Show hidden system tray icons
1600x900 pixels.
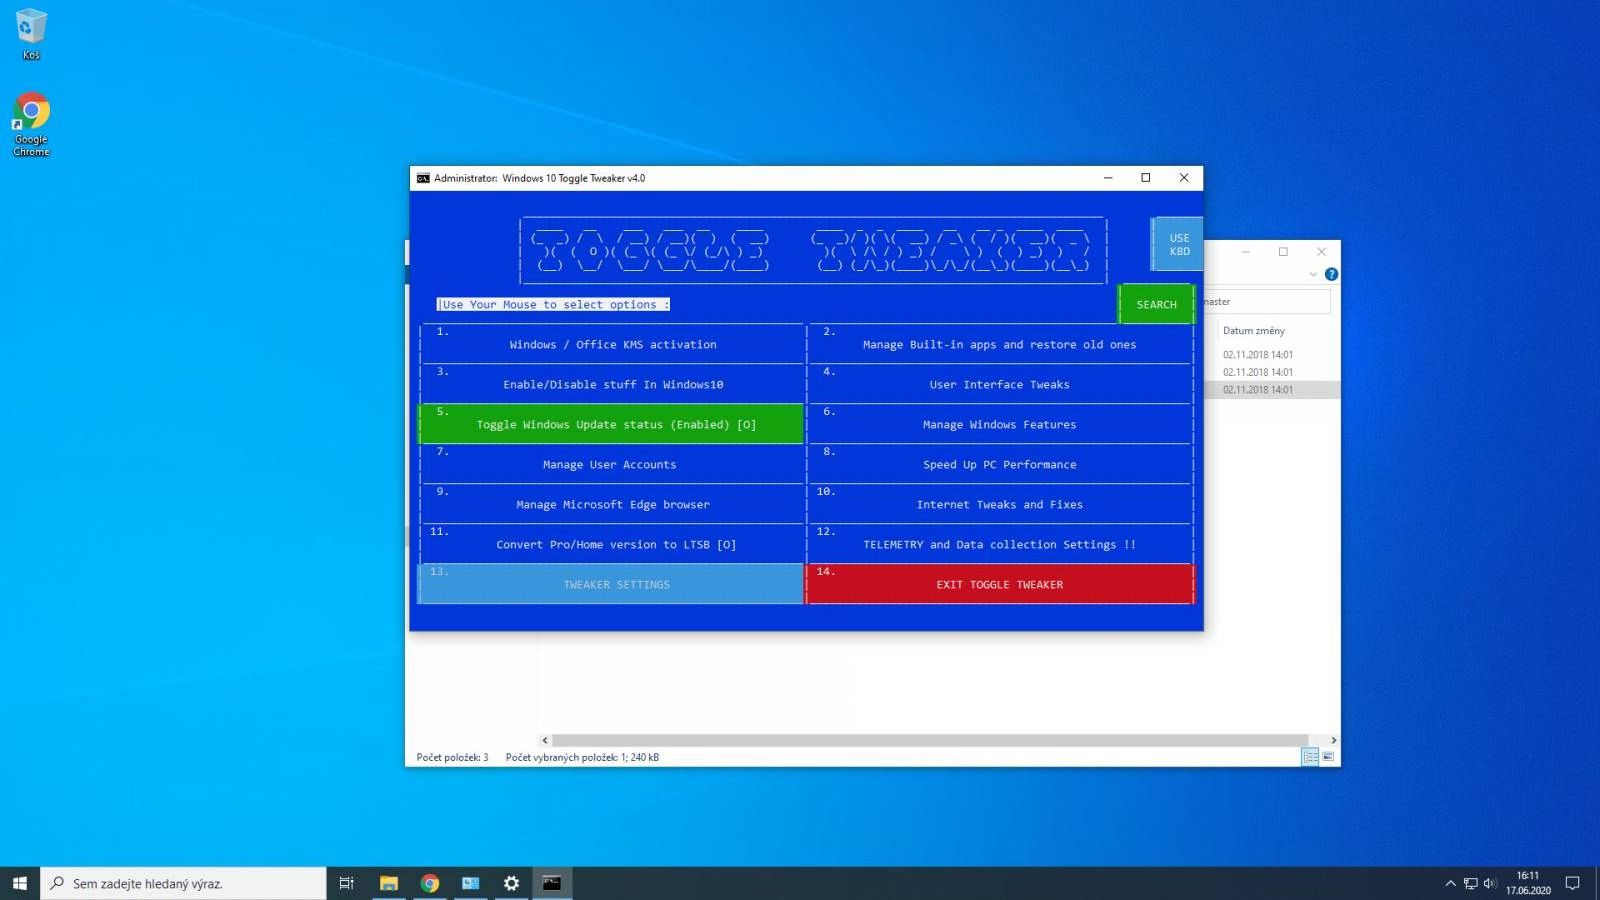coord(1450,883)
